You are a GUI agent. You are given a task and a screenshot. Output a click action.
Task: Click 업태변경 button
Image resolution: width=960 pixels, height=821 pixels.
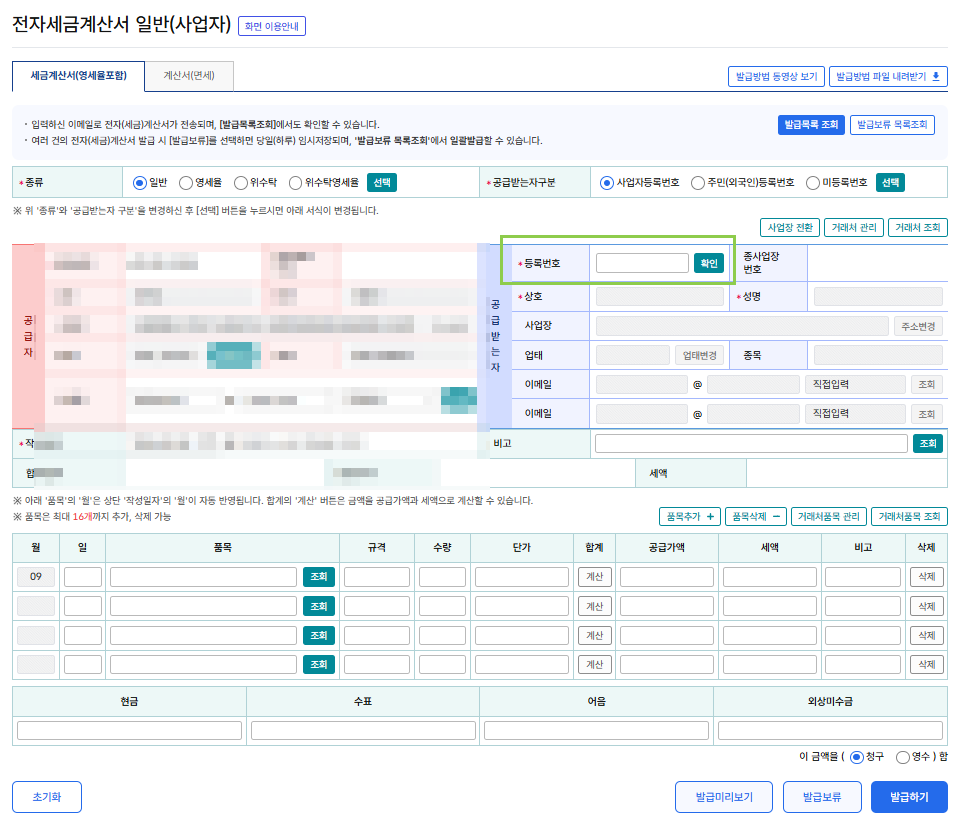[x=700, y=356]
